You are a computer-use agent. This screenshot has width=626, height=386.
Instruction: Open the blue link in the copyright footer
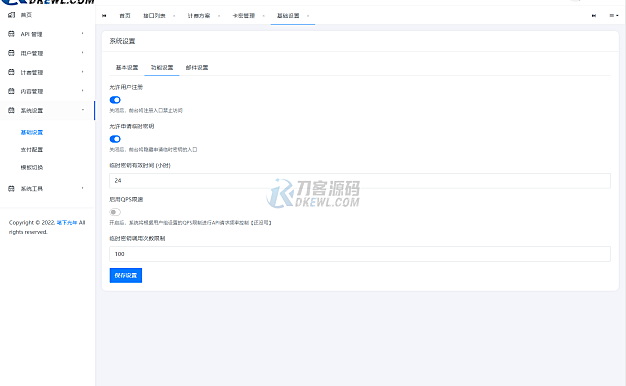pyautogui.click(x=67, y=223)
